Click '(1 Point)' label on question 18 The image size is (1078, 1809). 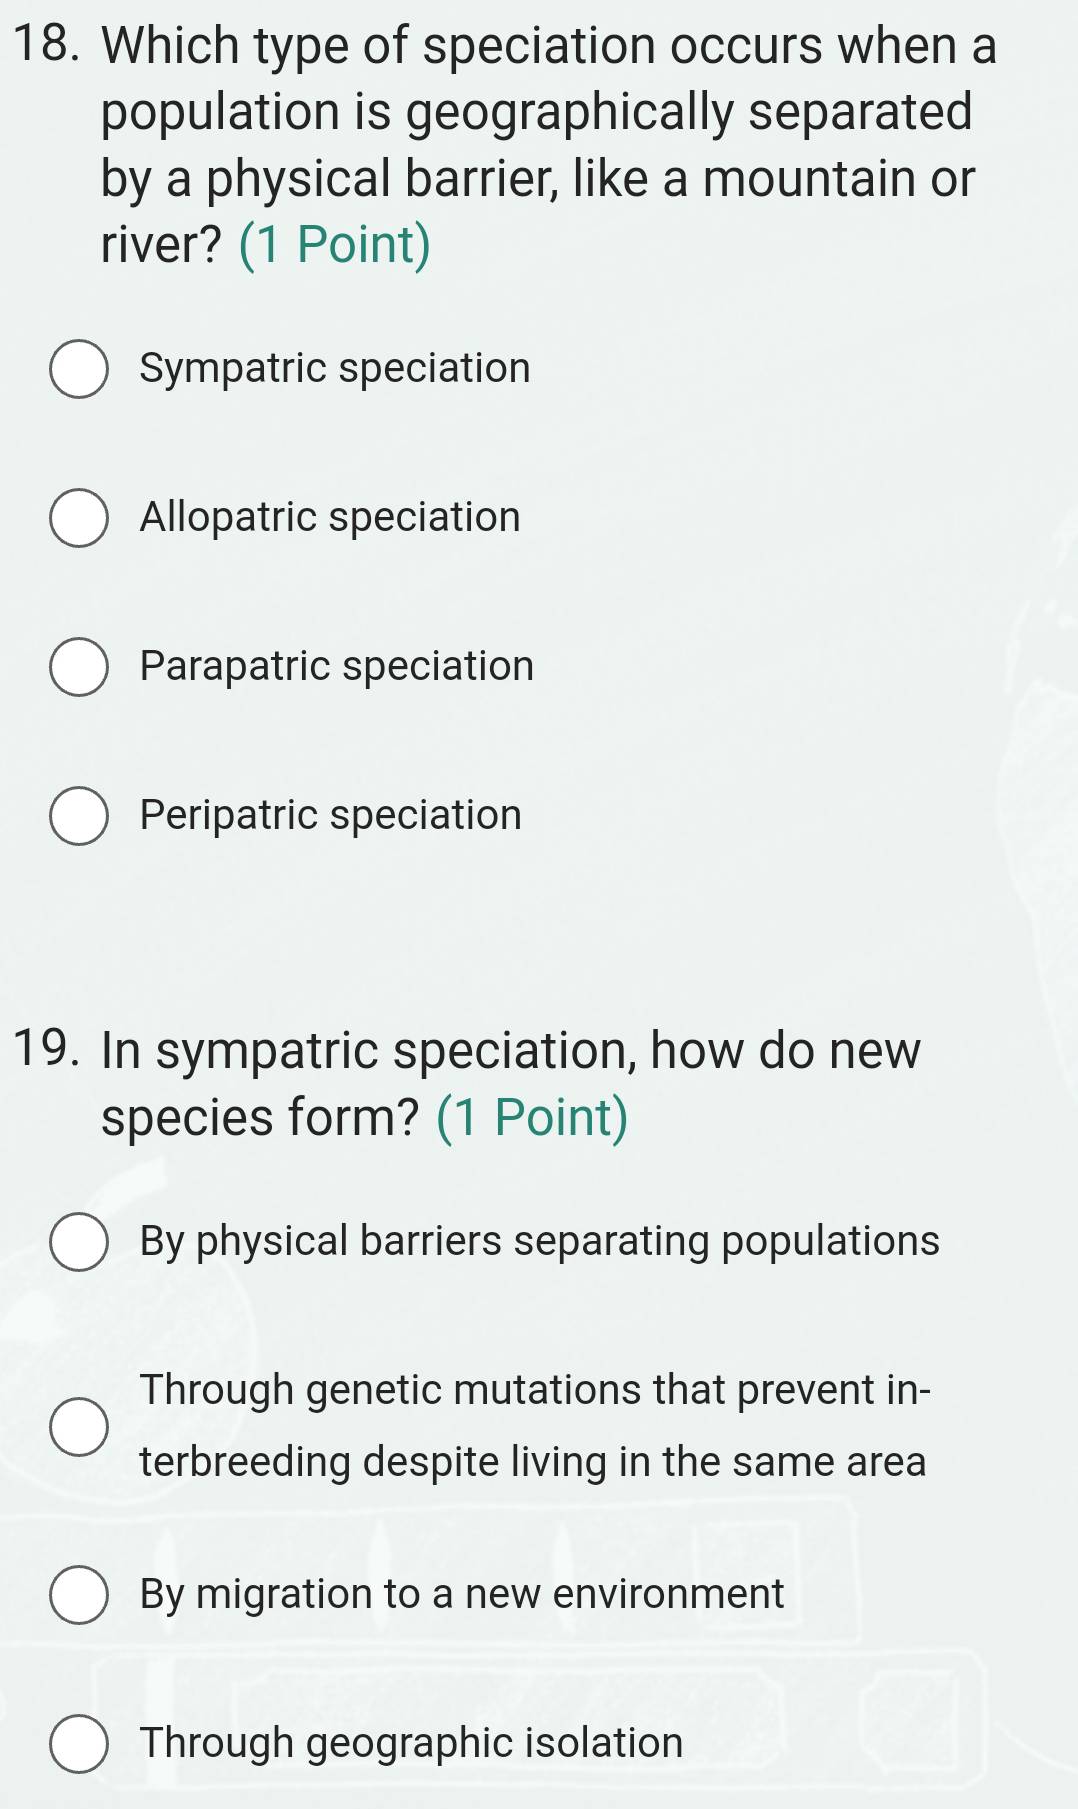pyautogui.click(x=335, y=245)
